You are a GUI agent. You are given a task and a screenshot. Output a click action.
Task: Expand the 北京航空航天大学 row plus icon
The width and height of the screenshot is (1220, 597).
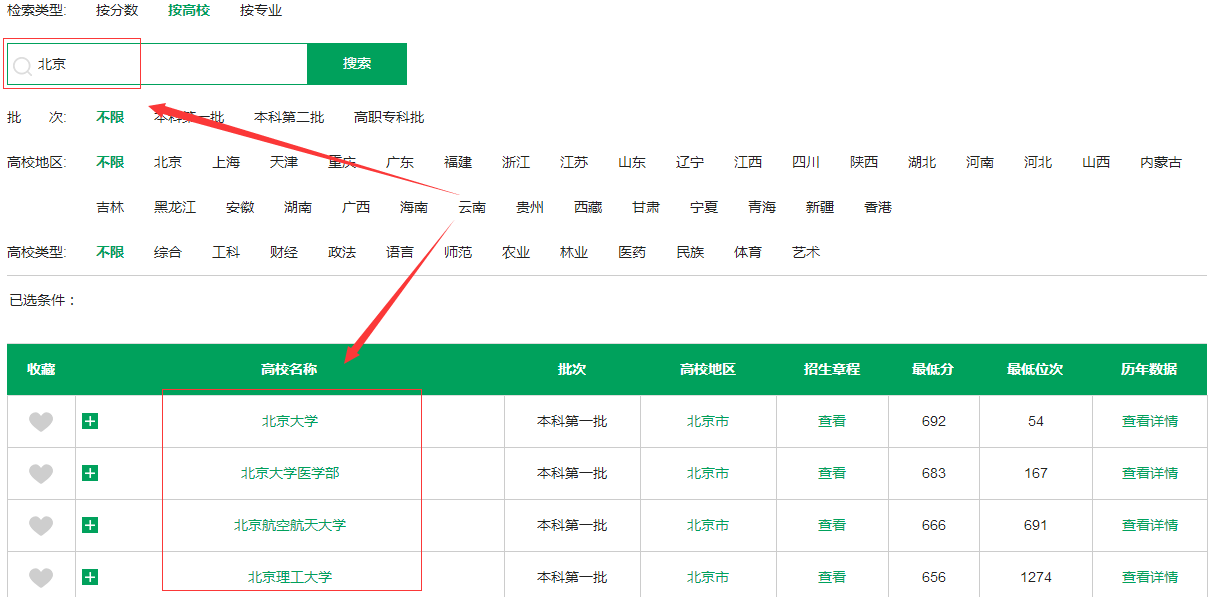pyautogui.click(x=90, y=525)
